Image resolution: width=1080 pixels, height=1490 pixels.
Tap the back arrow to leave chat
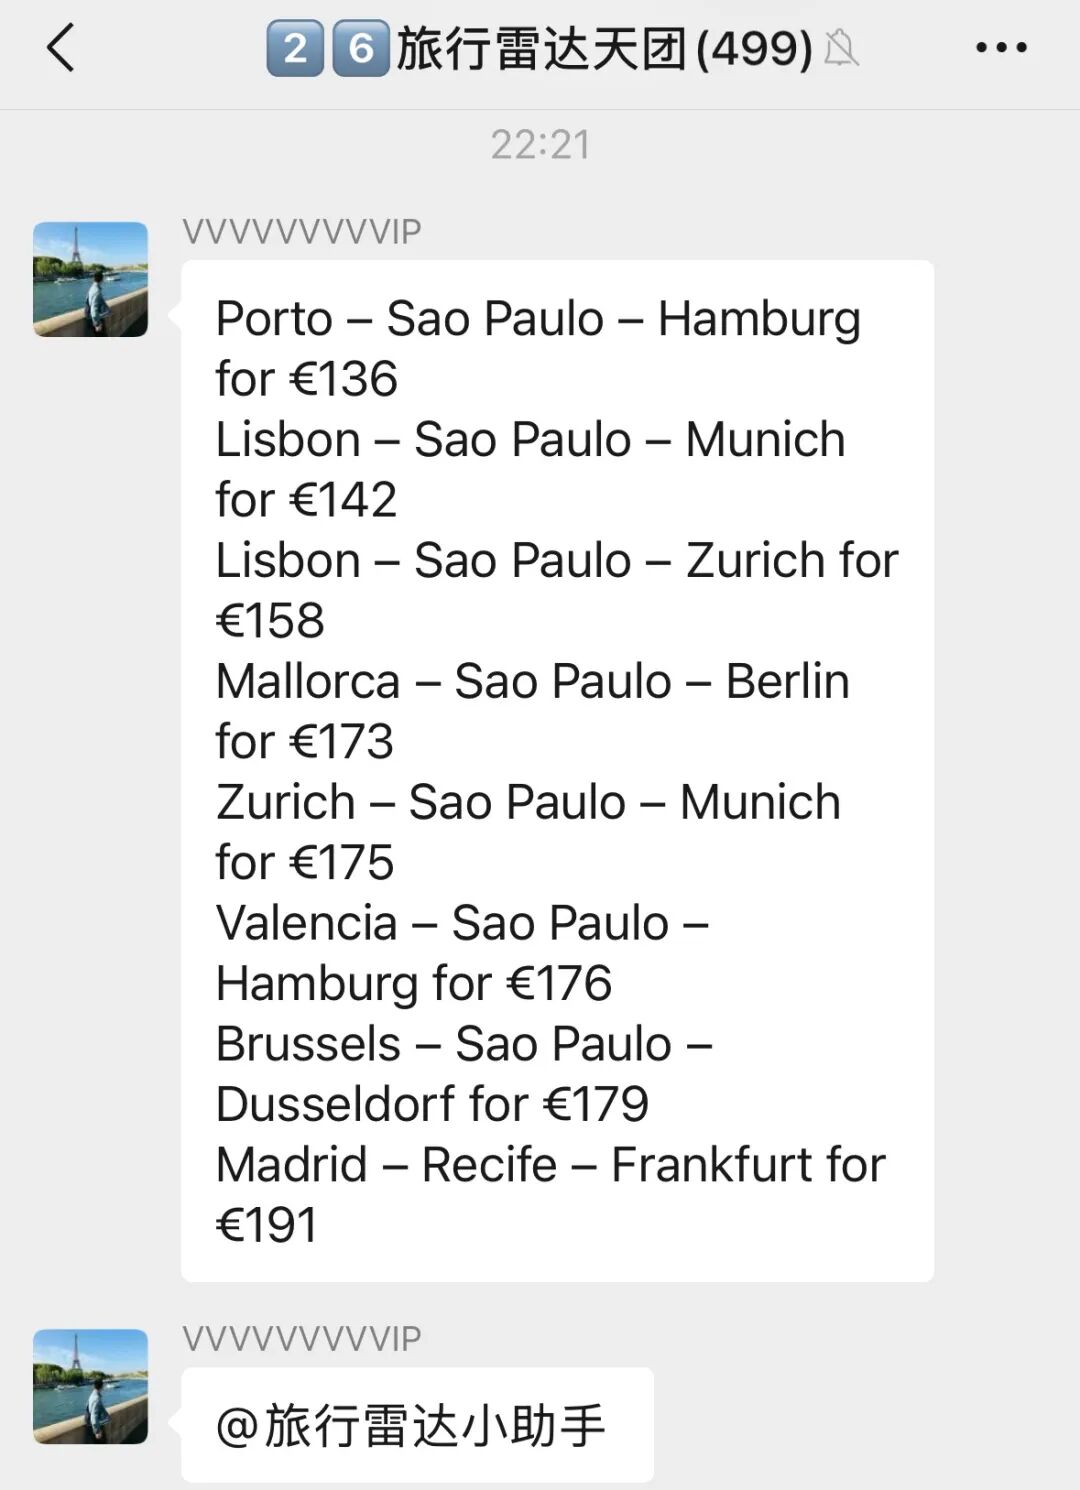[x=60, y=47]
